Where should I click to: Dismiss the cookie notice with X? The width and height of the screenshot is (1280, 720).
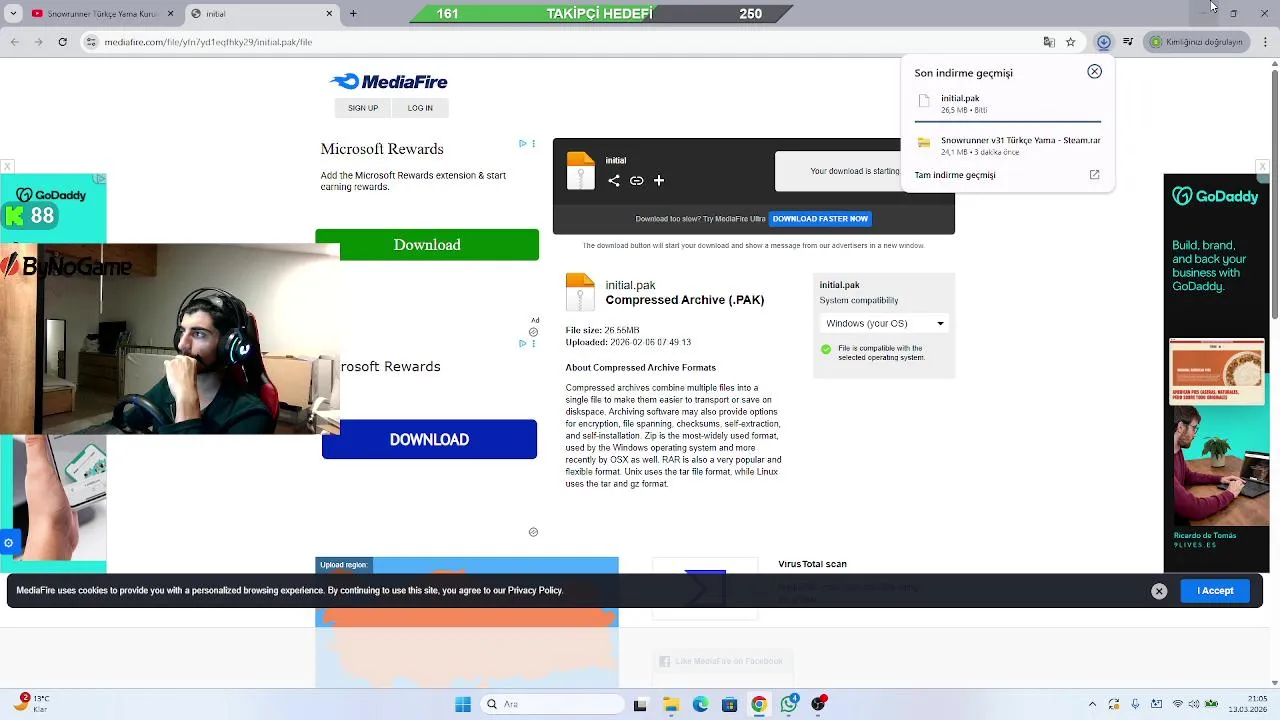pyautogui.click(x=1159, y=591)
